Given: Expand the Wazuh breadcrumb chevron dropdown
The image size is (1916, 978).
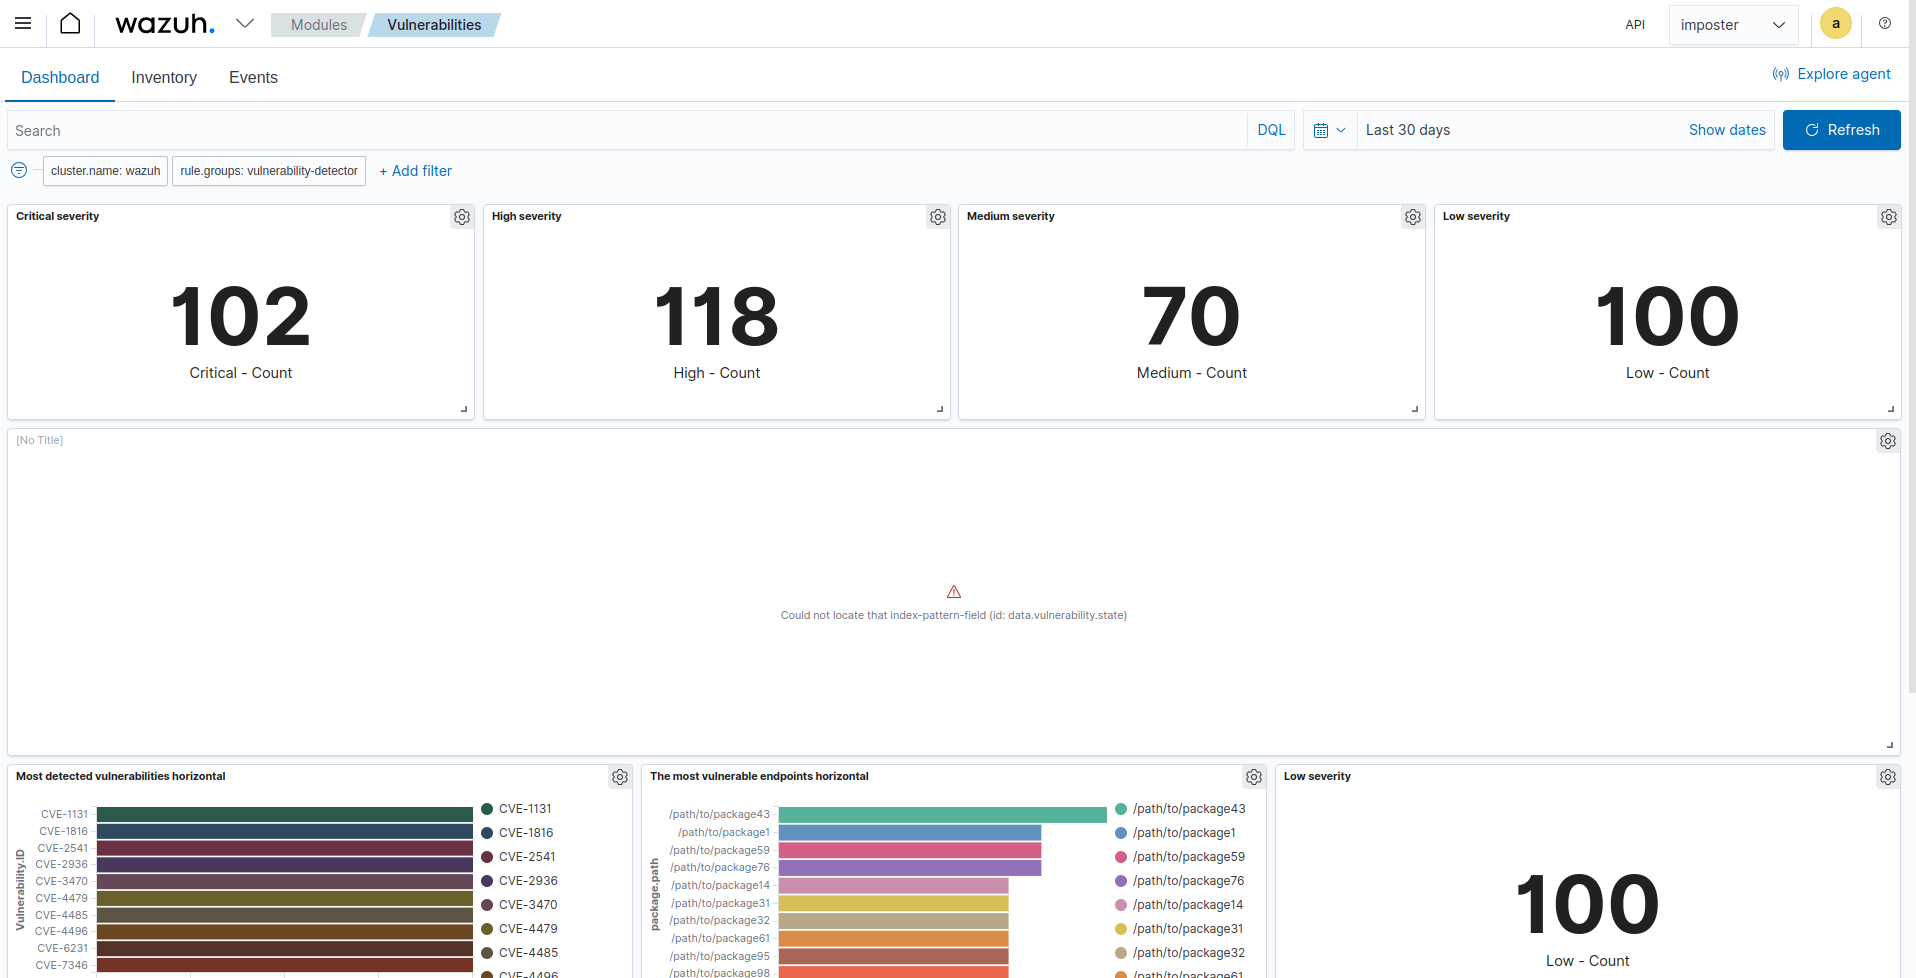Looking at the screenshot, I should pos(245,23).
